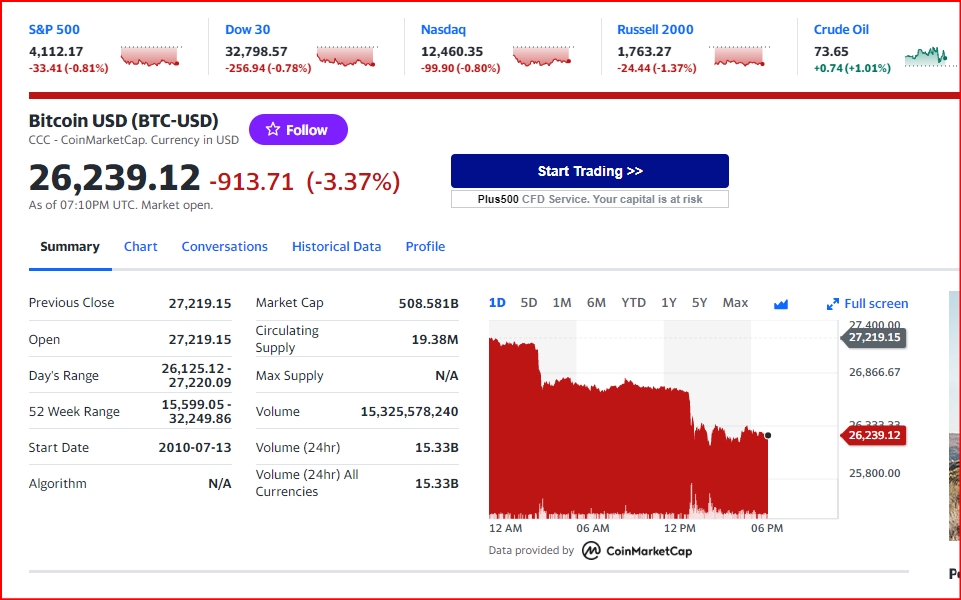Screen dimensions: 961x600
Task: Open the Chart tab
Action: (140, 246)
